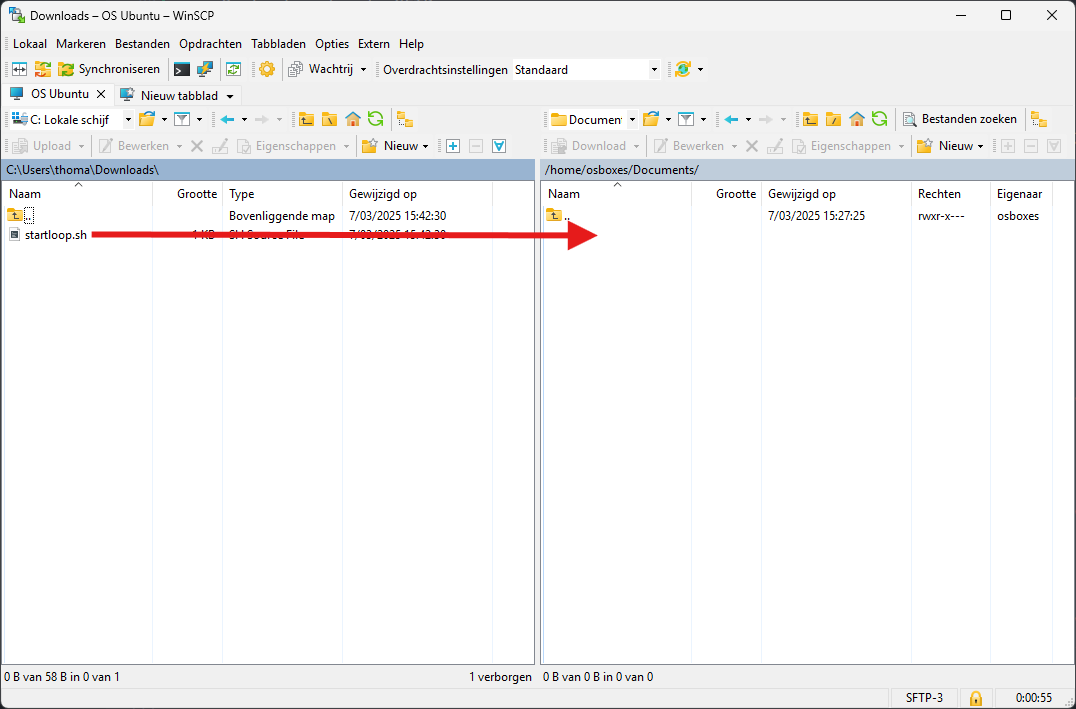Toggle the filter icon on remote panel

pyautogui.click(x=688, y=118)
